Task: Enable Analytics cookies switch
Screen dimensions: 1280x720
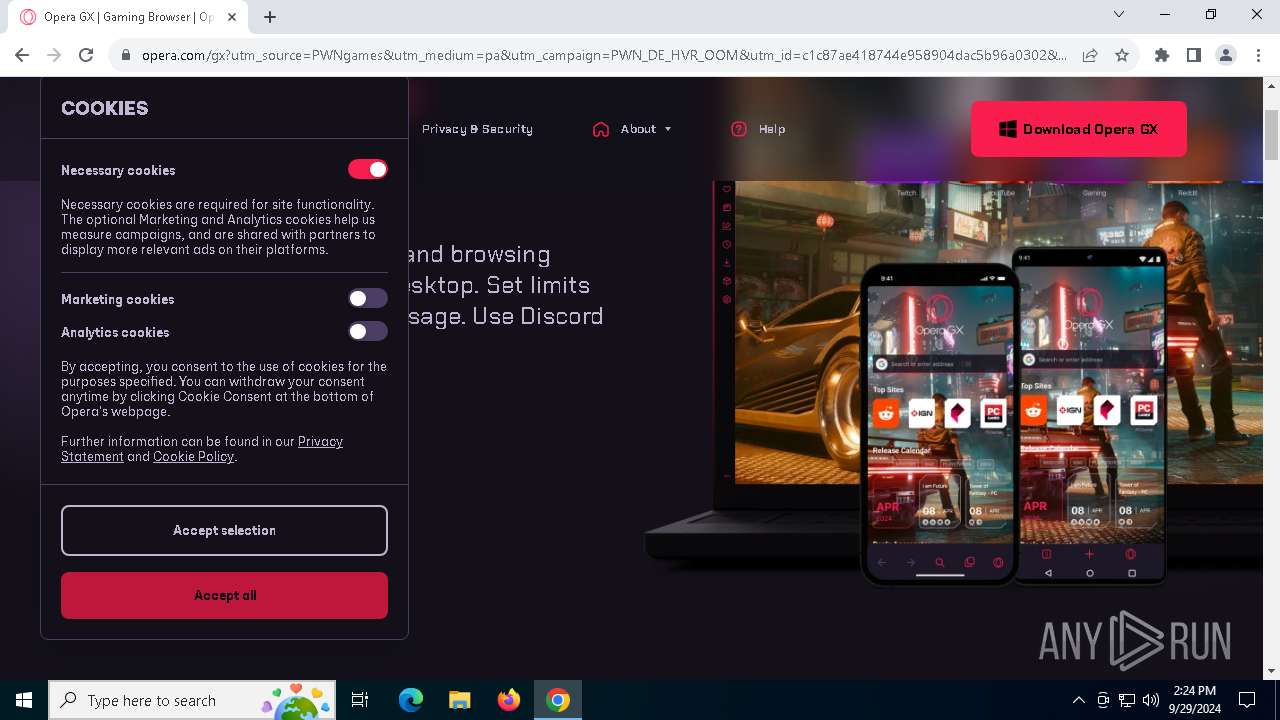Action: [368, 331]
